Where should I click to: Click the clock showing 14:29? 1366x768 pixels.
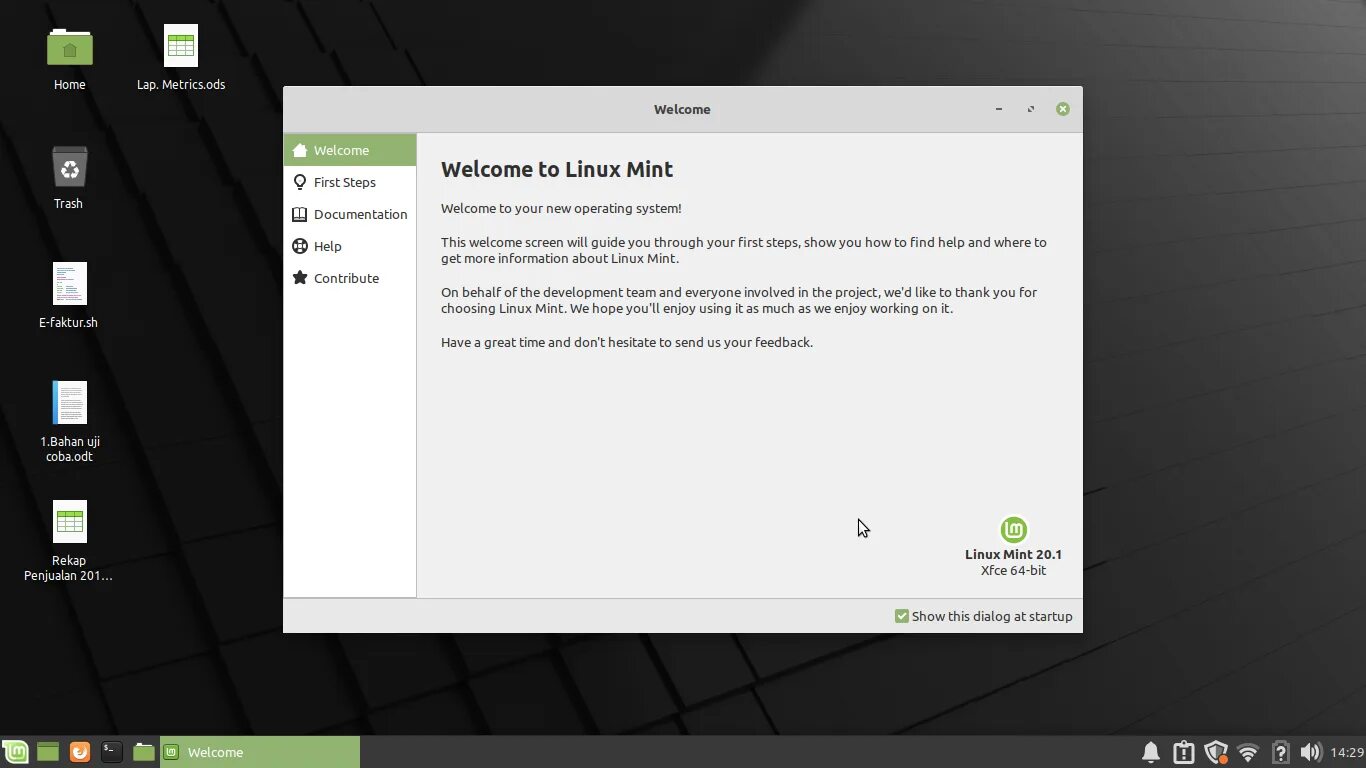1347,752
